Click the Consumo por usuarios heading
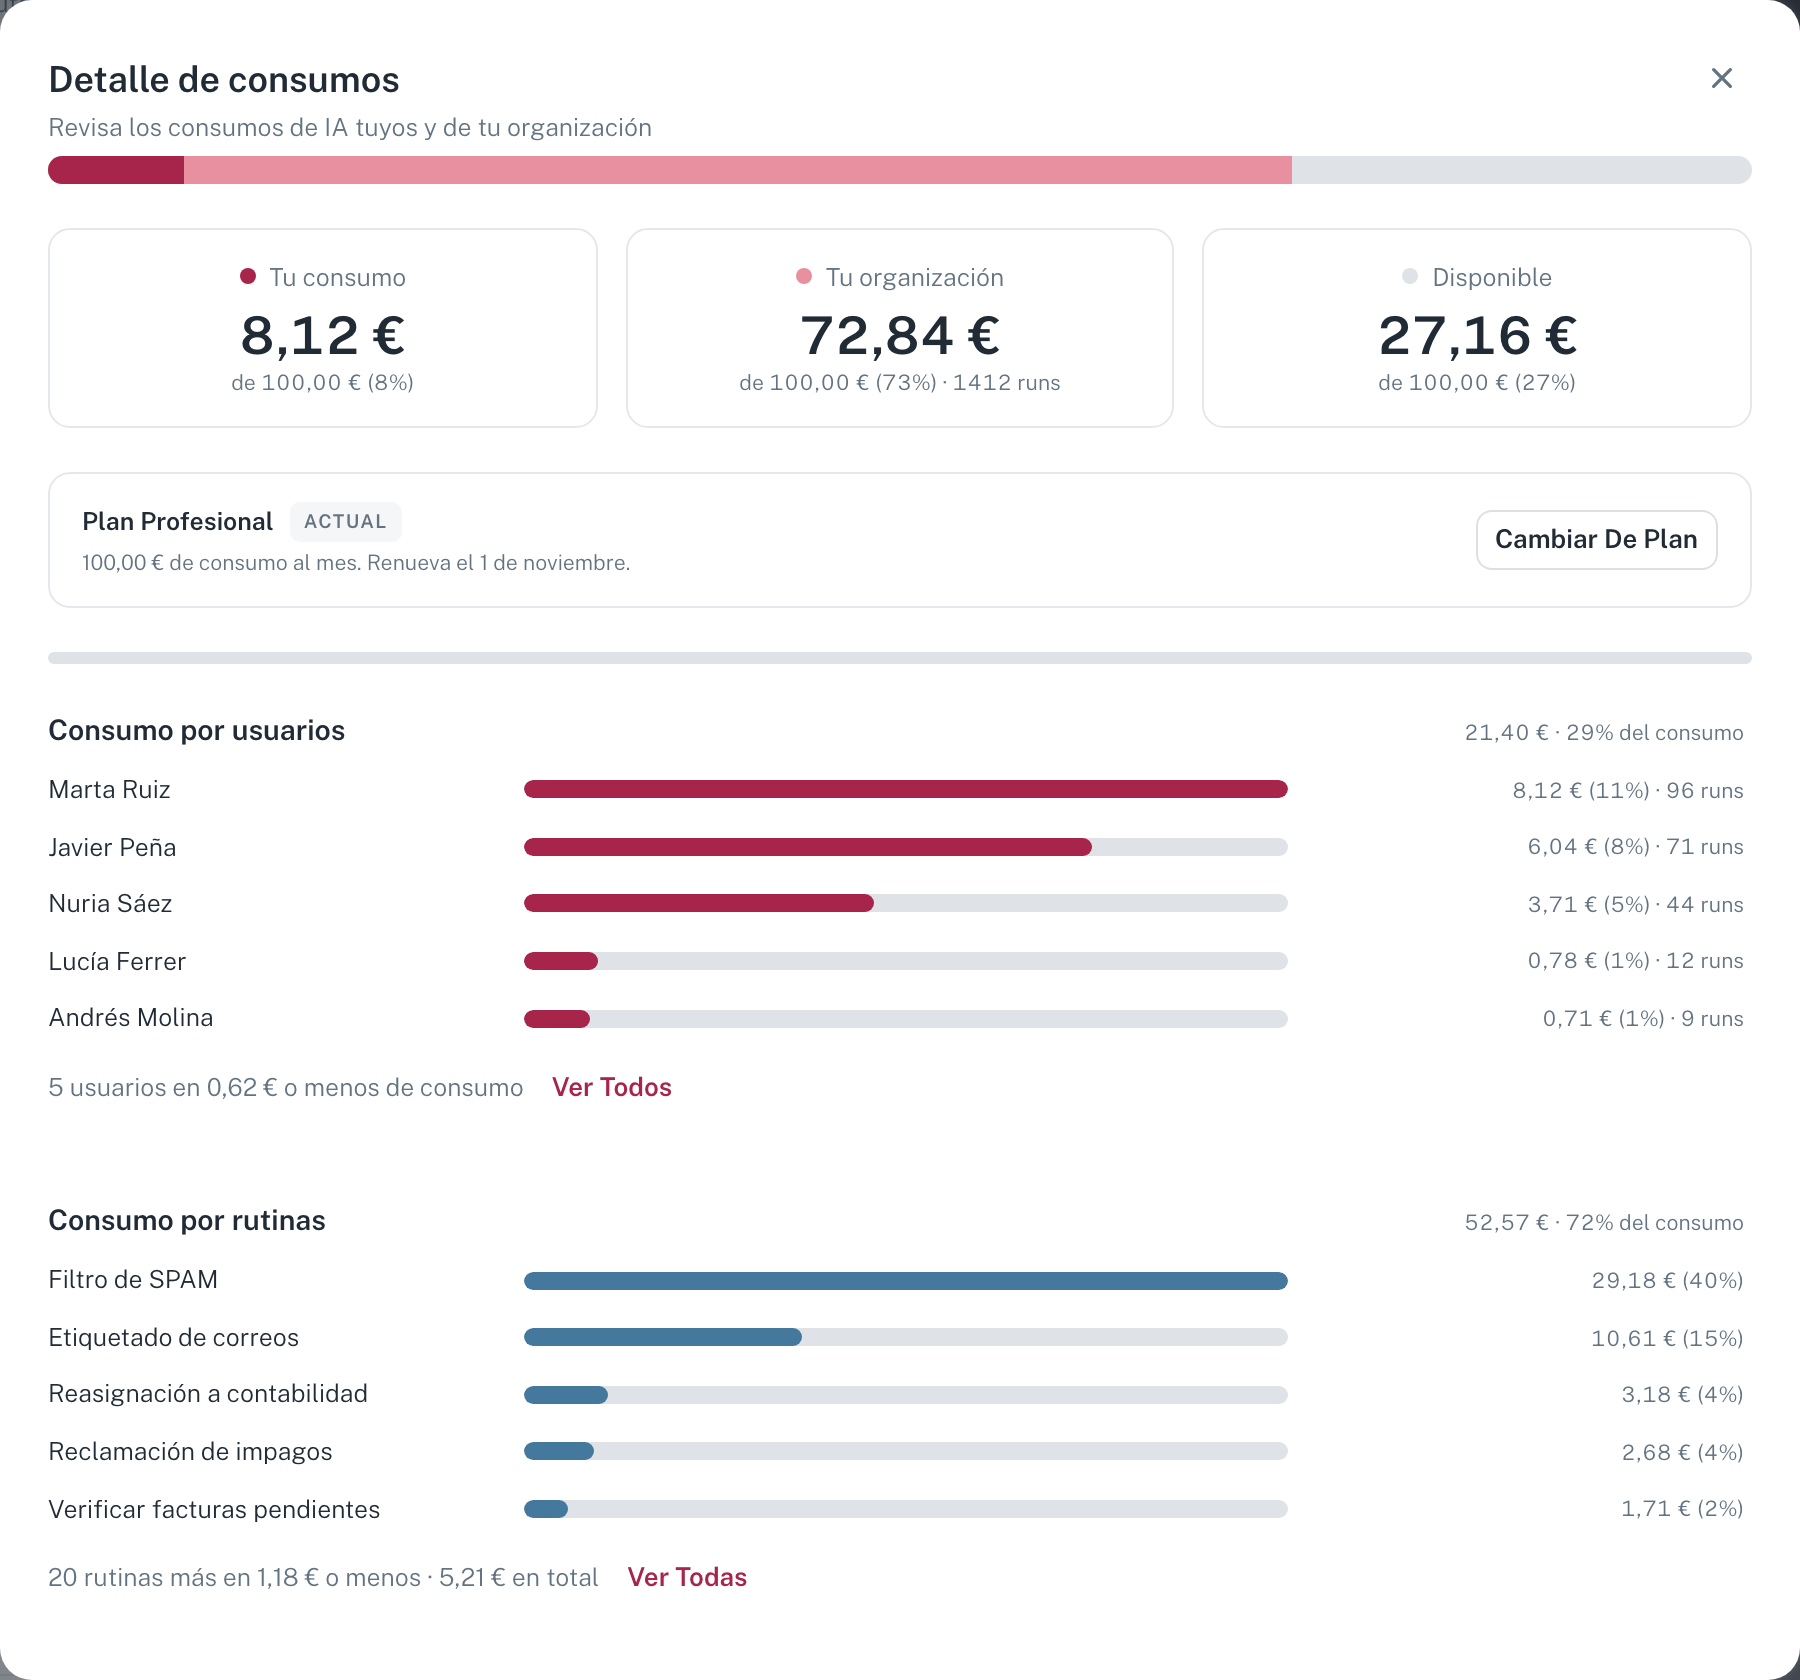 tap(197, 731)
